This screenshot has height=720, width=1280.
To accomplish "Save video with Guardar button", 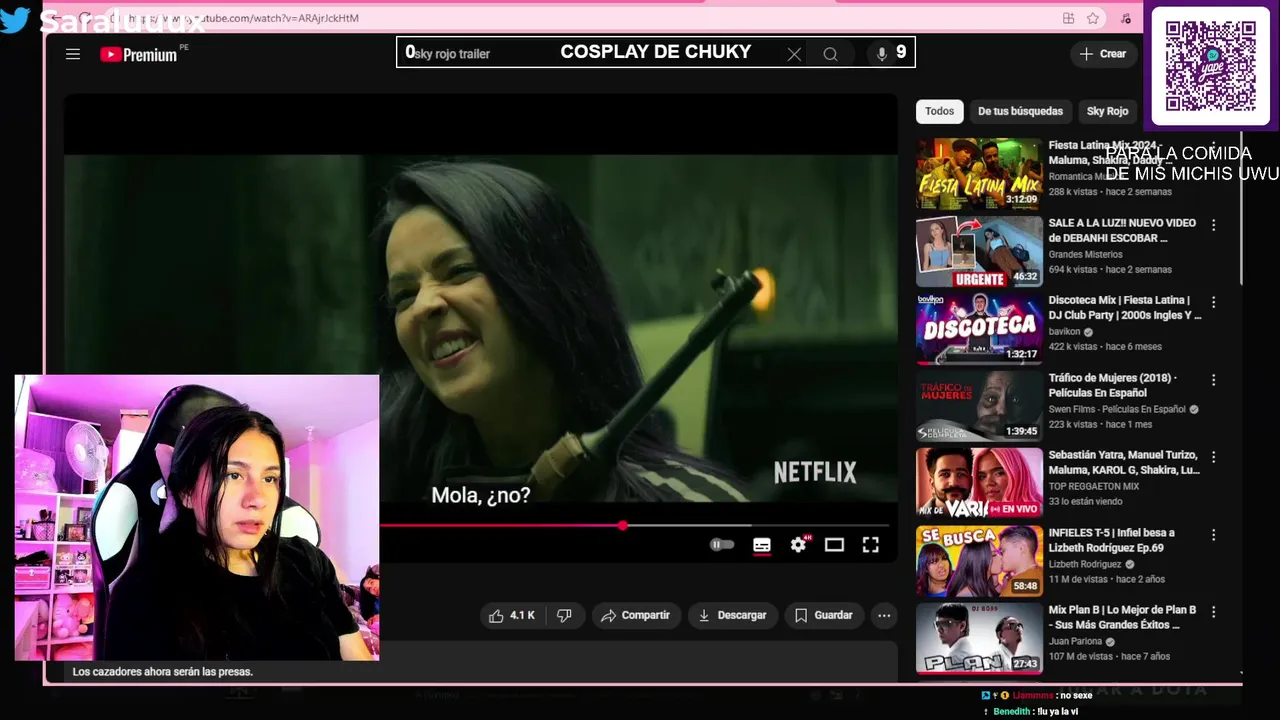I will click(x=823, y=615).
